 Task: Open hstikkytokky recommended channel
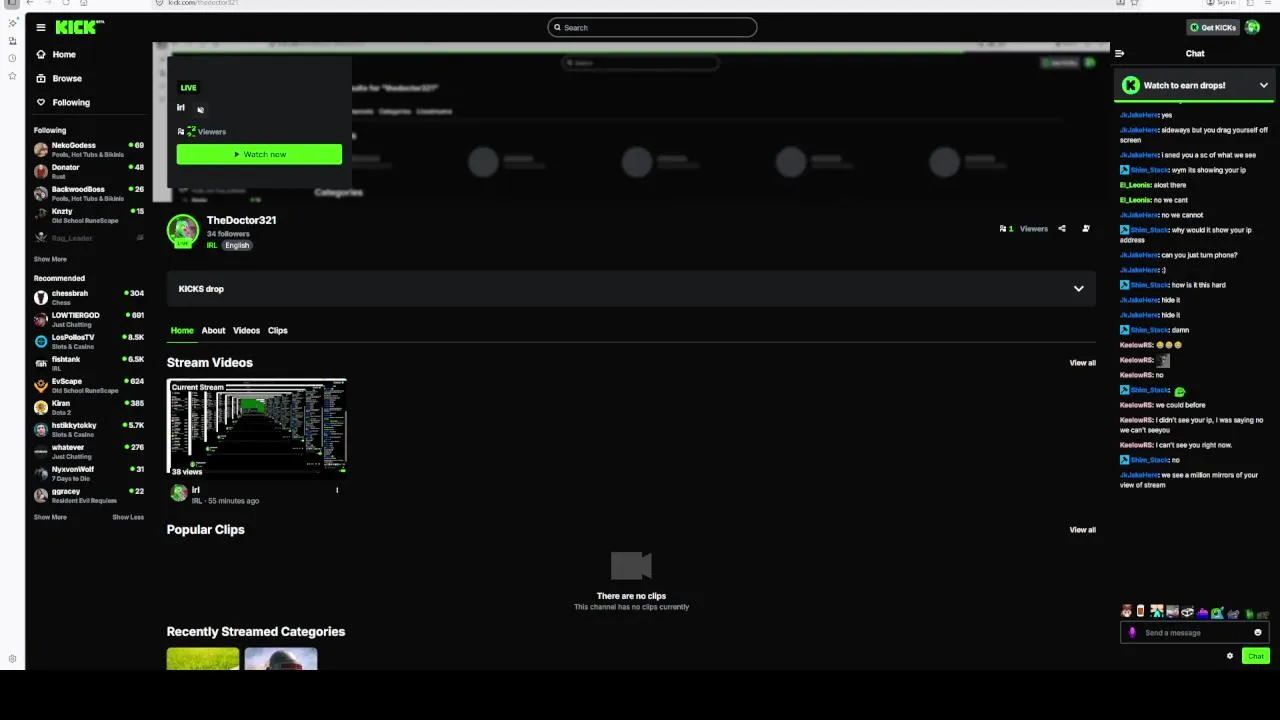tap(89, 429)
